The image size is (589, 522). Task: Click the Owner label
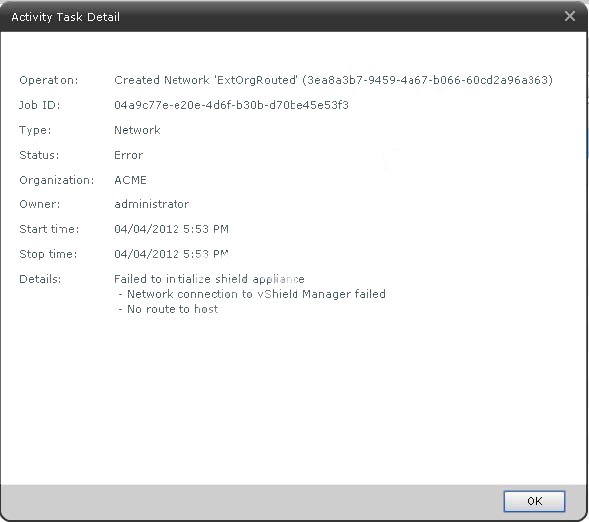point(40,204)
